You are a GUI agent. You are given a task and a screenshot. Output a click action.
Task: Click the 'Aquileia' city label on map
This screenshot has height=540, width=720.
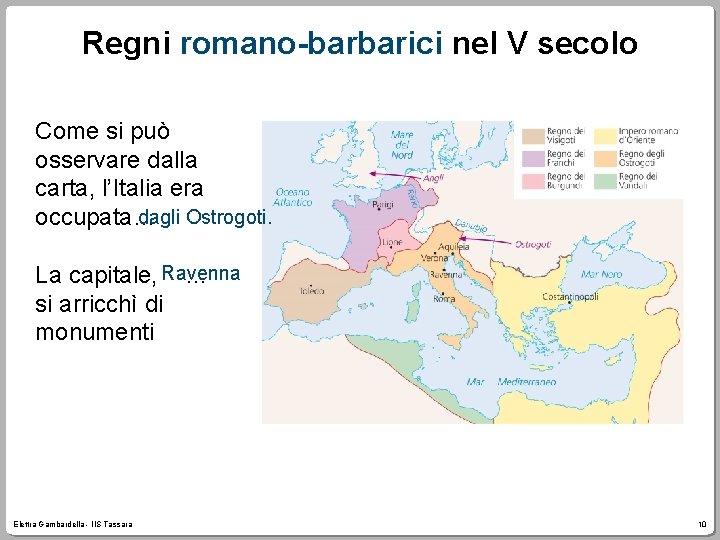point(454,247)
